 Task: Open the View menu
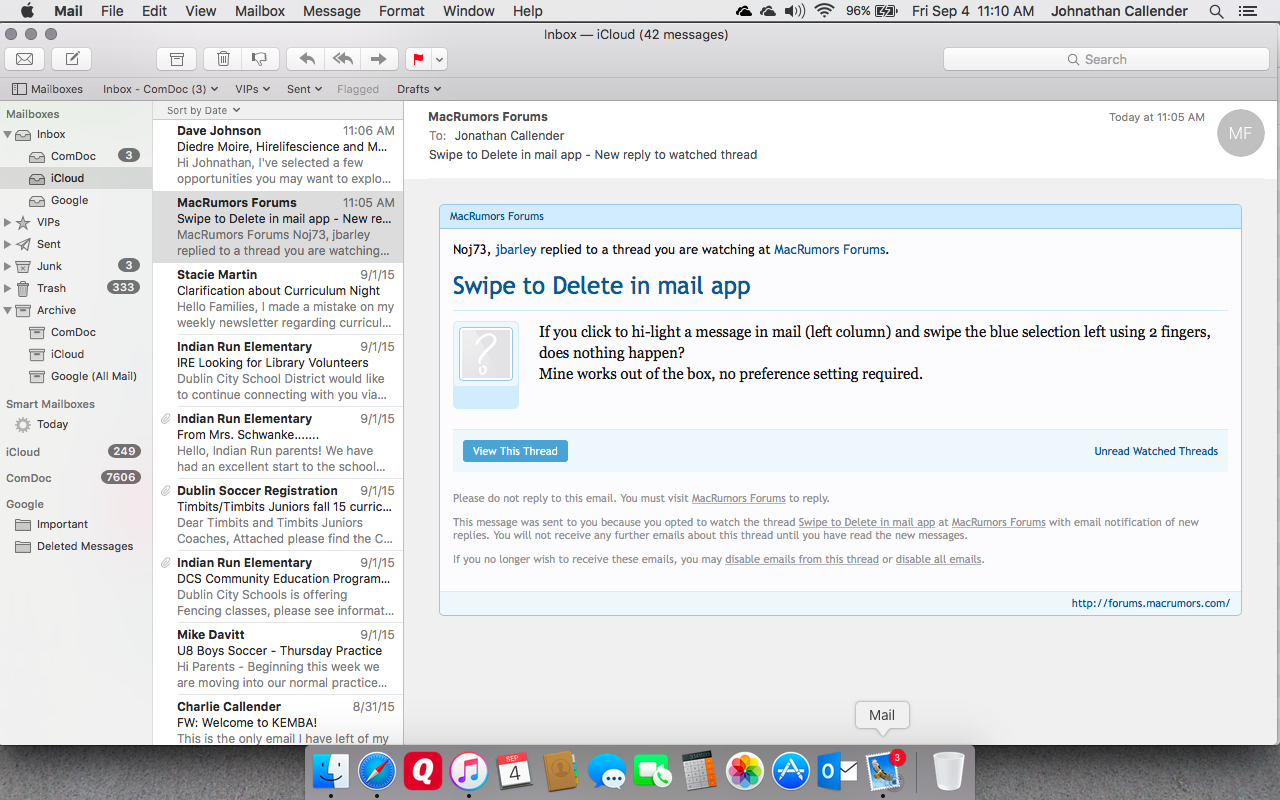click(x=201, y=11)
